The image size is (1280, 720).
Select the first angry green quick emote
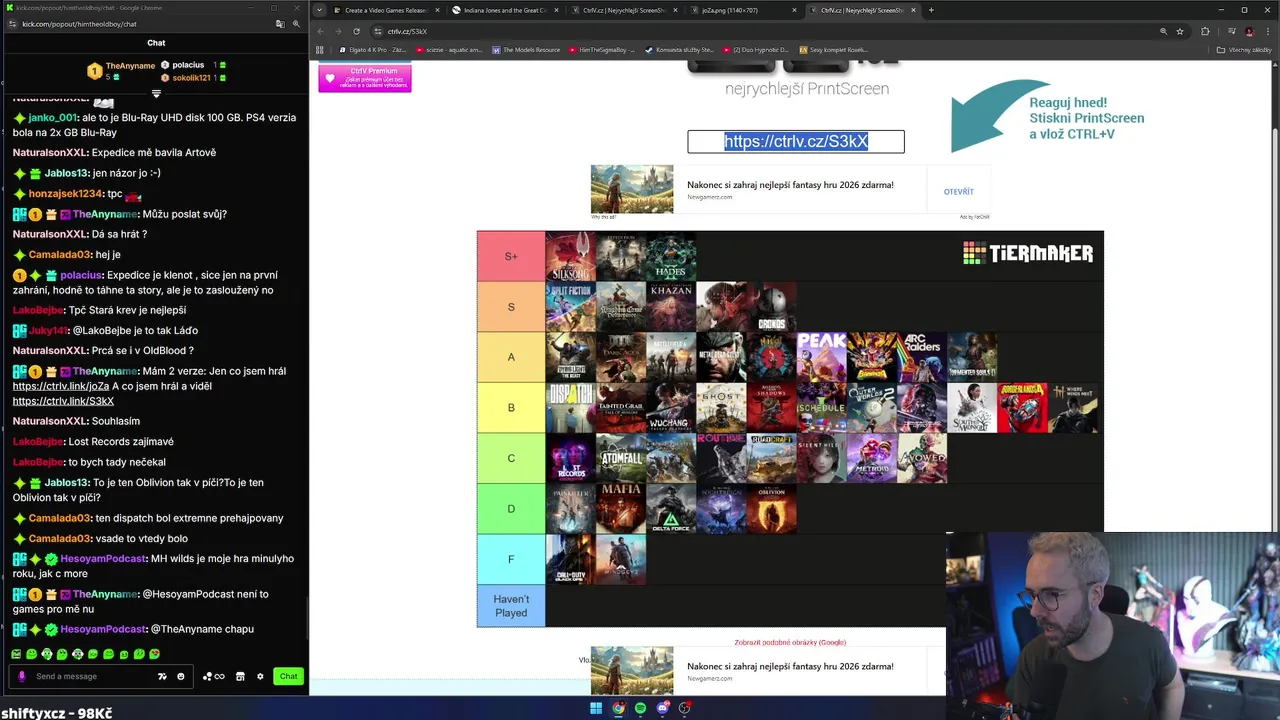(16, 654)
